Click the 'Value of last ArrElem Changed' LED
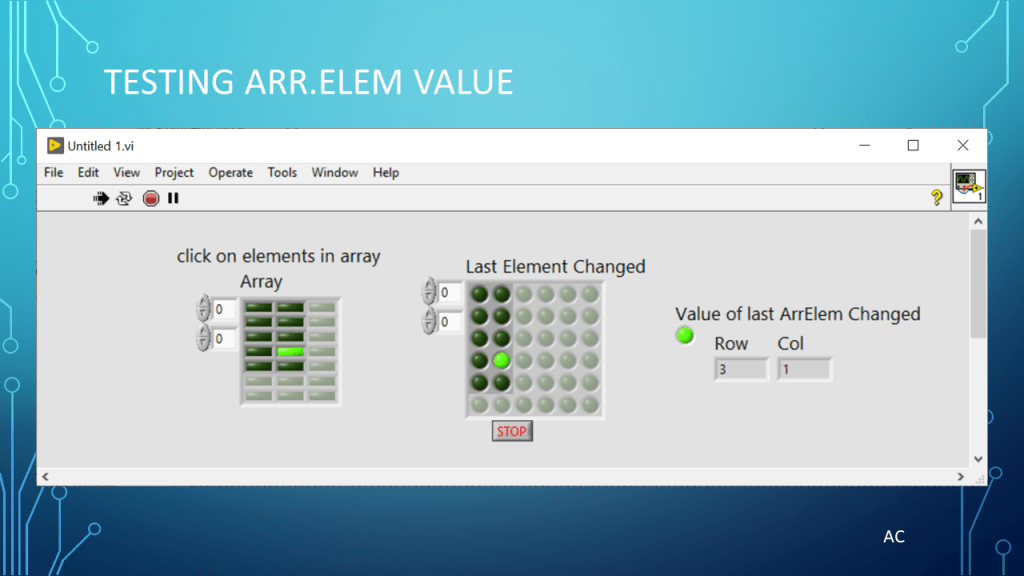Screen dimensions: 1024x576 coord(685,335)
